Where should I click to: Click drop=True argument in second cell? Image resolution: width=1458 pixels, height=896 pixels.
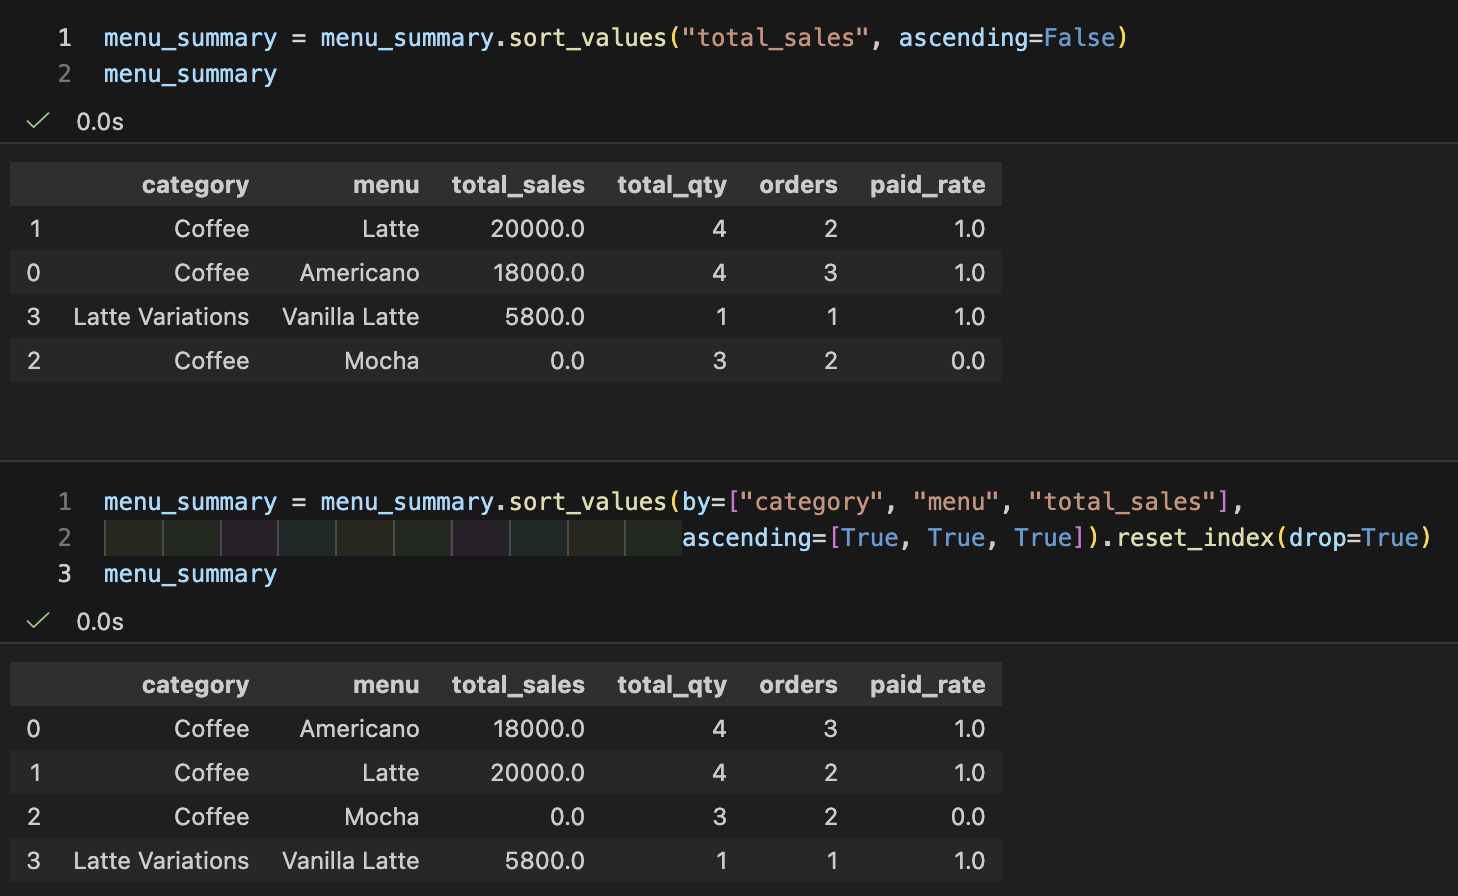[1354, 538]
